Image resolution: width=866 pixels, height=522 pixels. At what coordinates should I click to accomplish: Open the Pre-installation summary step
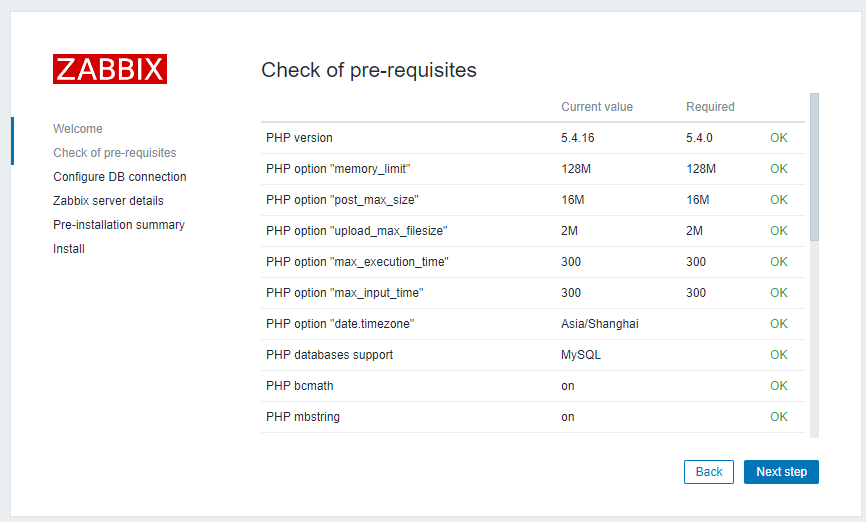click(118, 225)
